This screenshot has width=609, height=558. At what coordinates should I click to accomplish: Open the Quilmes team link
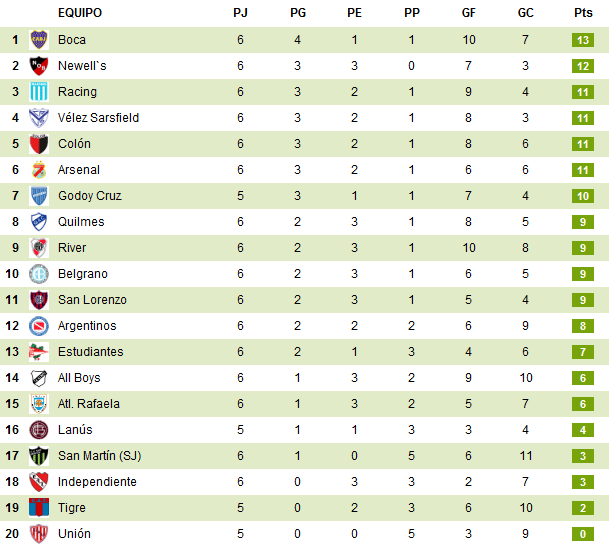tap(81, 222)
